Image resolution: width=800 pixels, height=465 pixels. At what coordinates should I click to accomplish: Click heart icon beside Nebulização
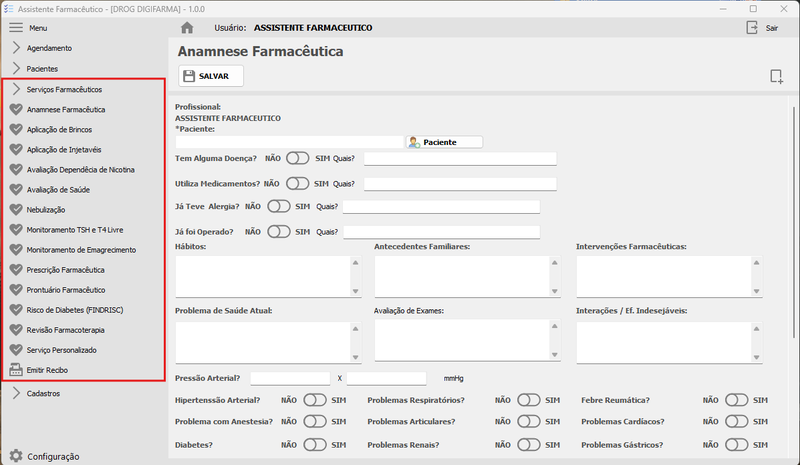point(16,209)
